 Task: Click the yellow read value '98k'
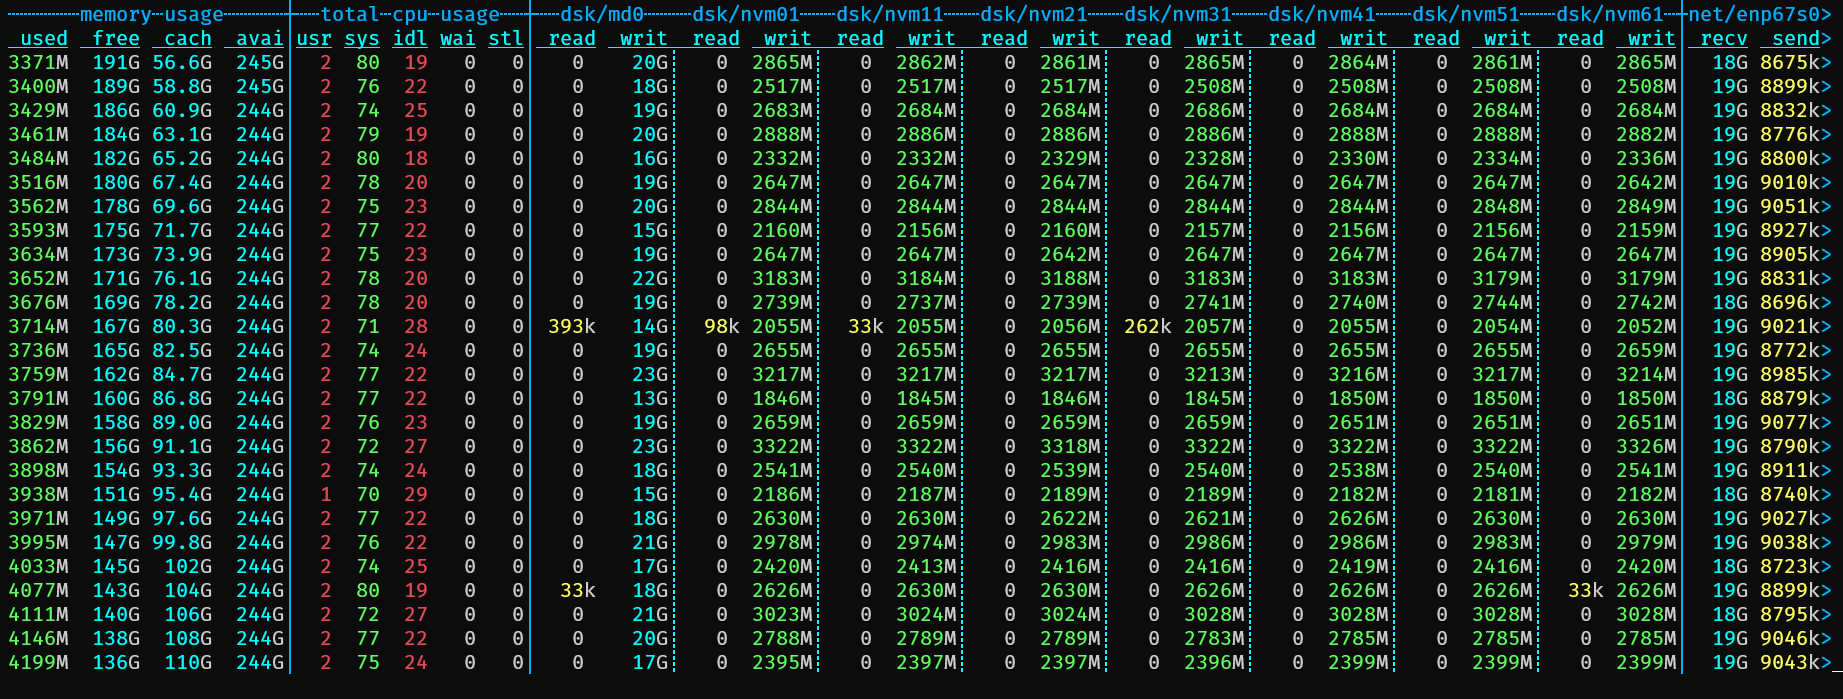click(722, 326)
